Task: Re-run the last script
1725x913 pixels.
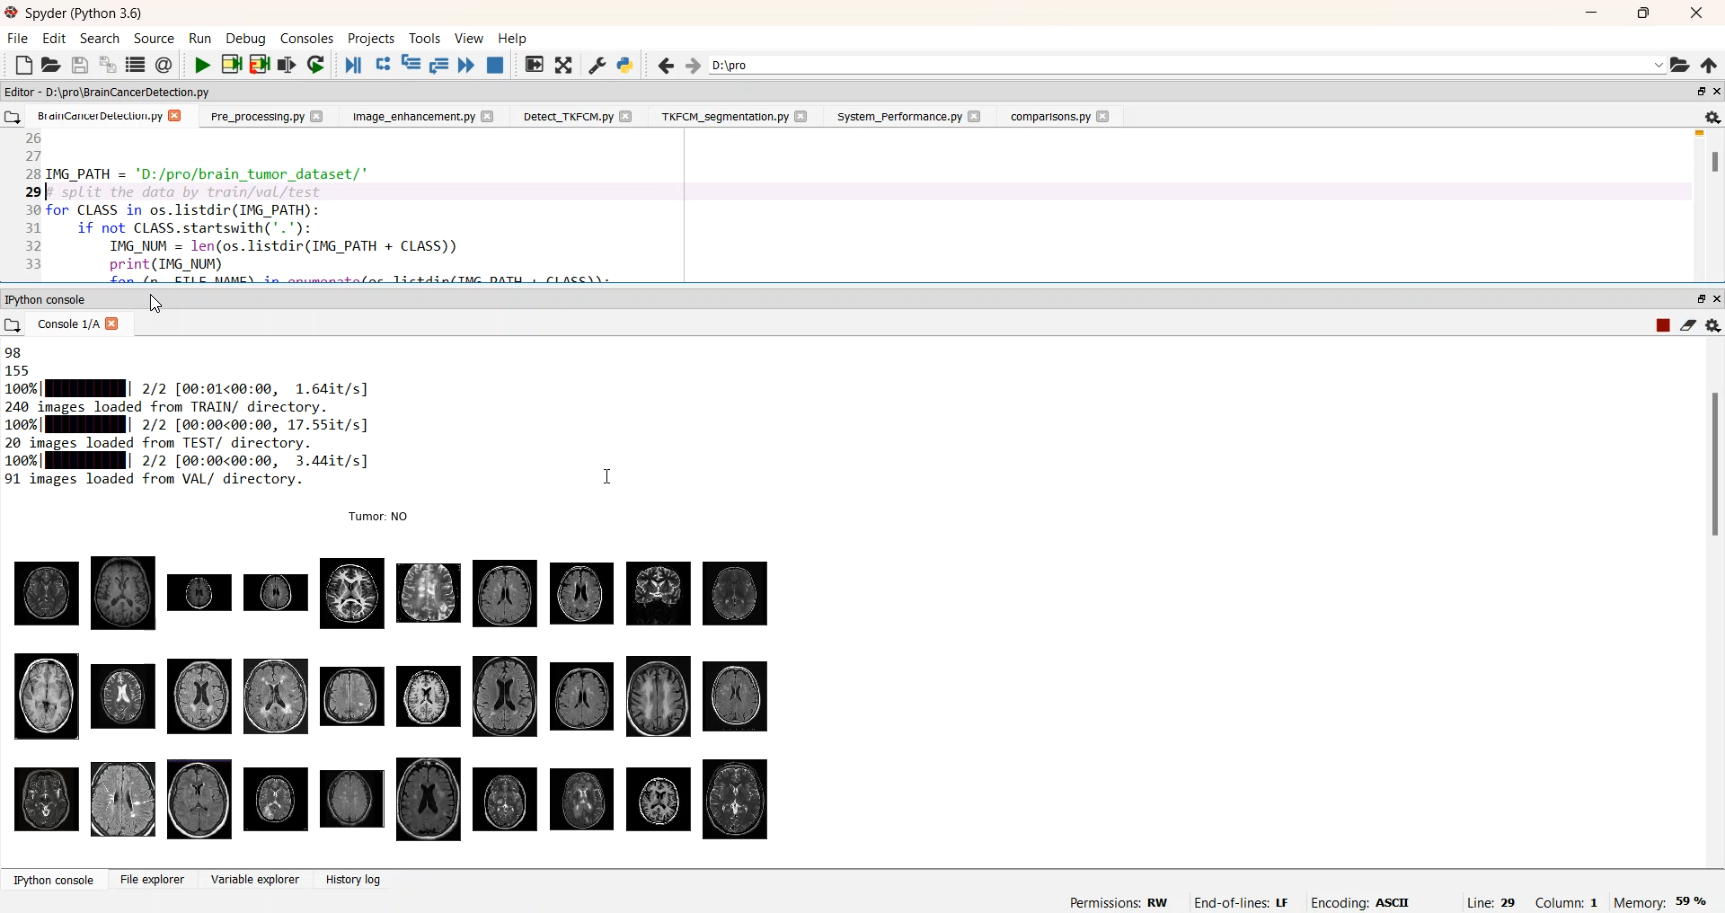Action: [316, 66]
